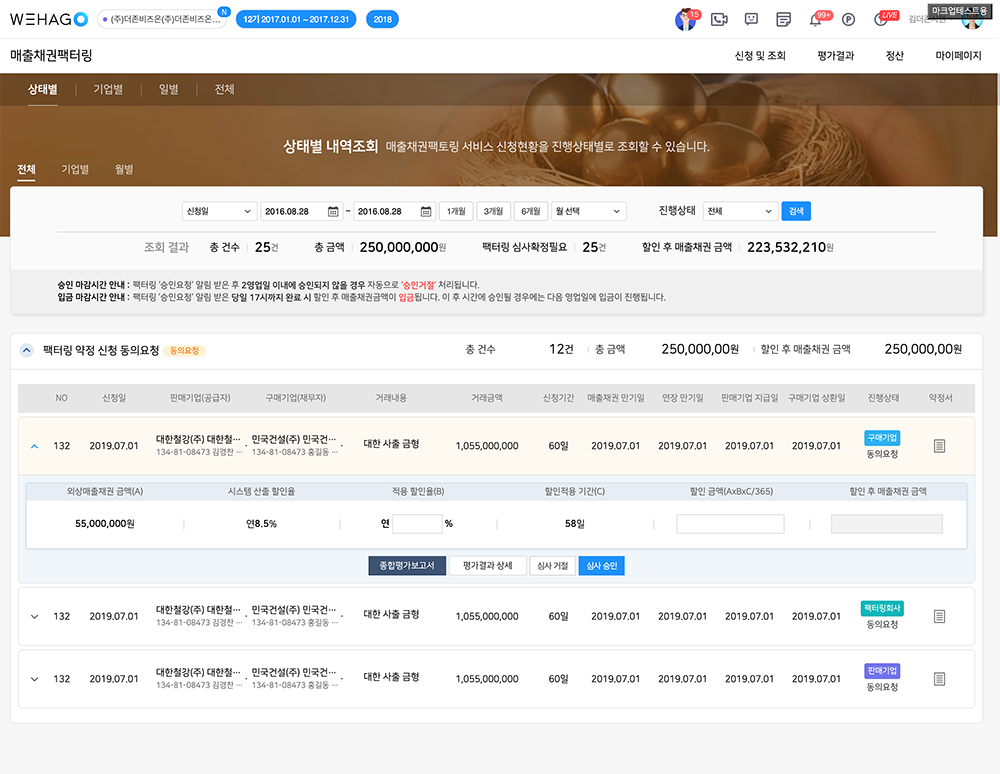This screenshot has width=1000, height=774.
Task: Open the end date calendar picker icon
Action: [x=426, y=211]
